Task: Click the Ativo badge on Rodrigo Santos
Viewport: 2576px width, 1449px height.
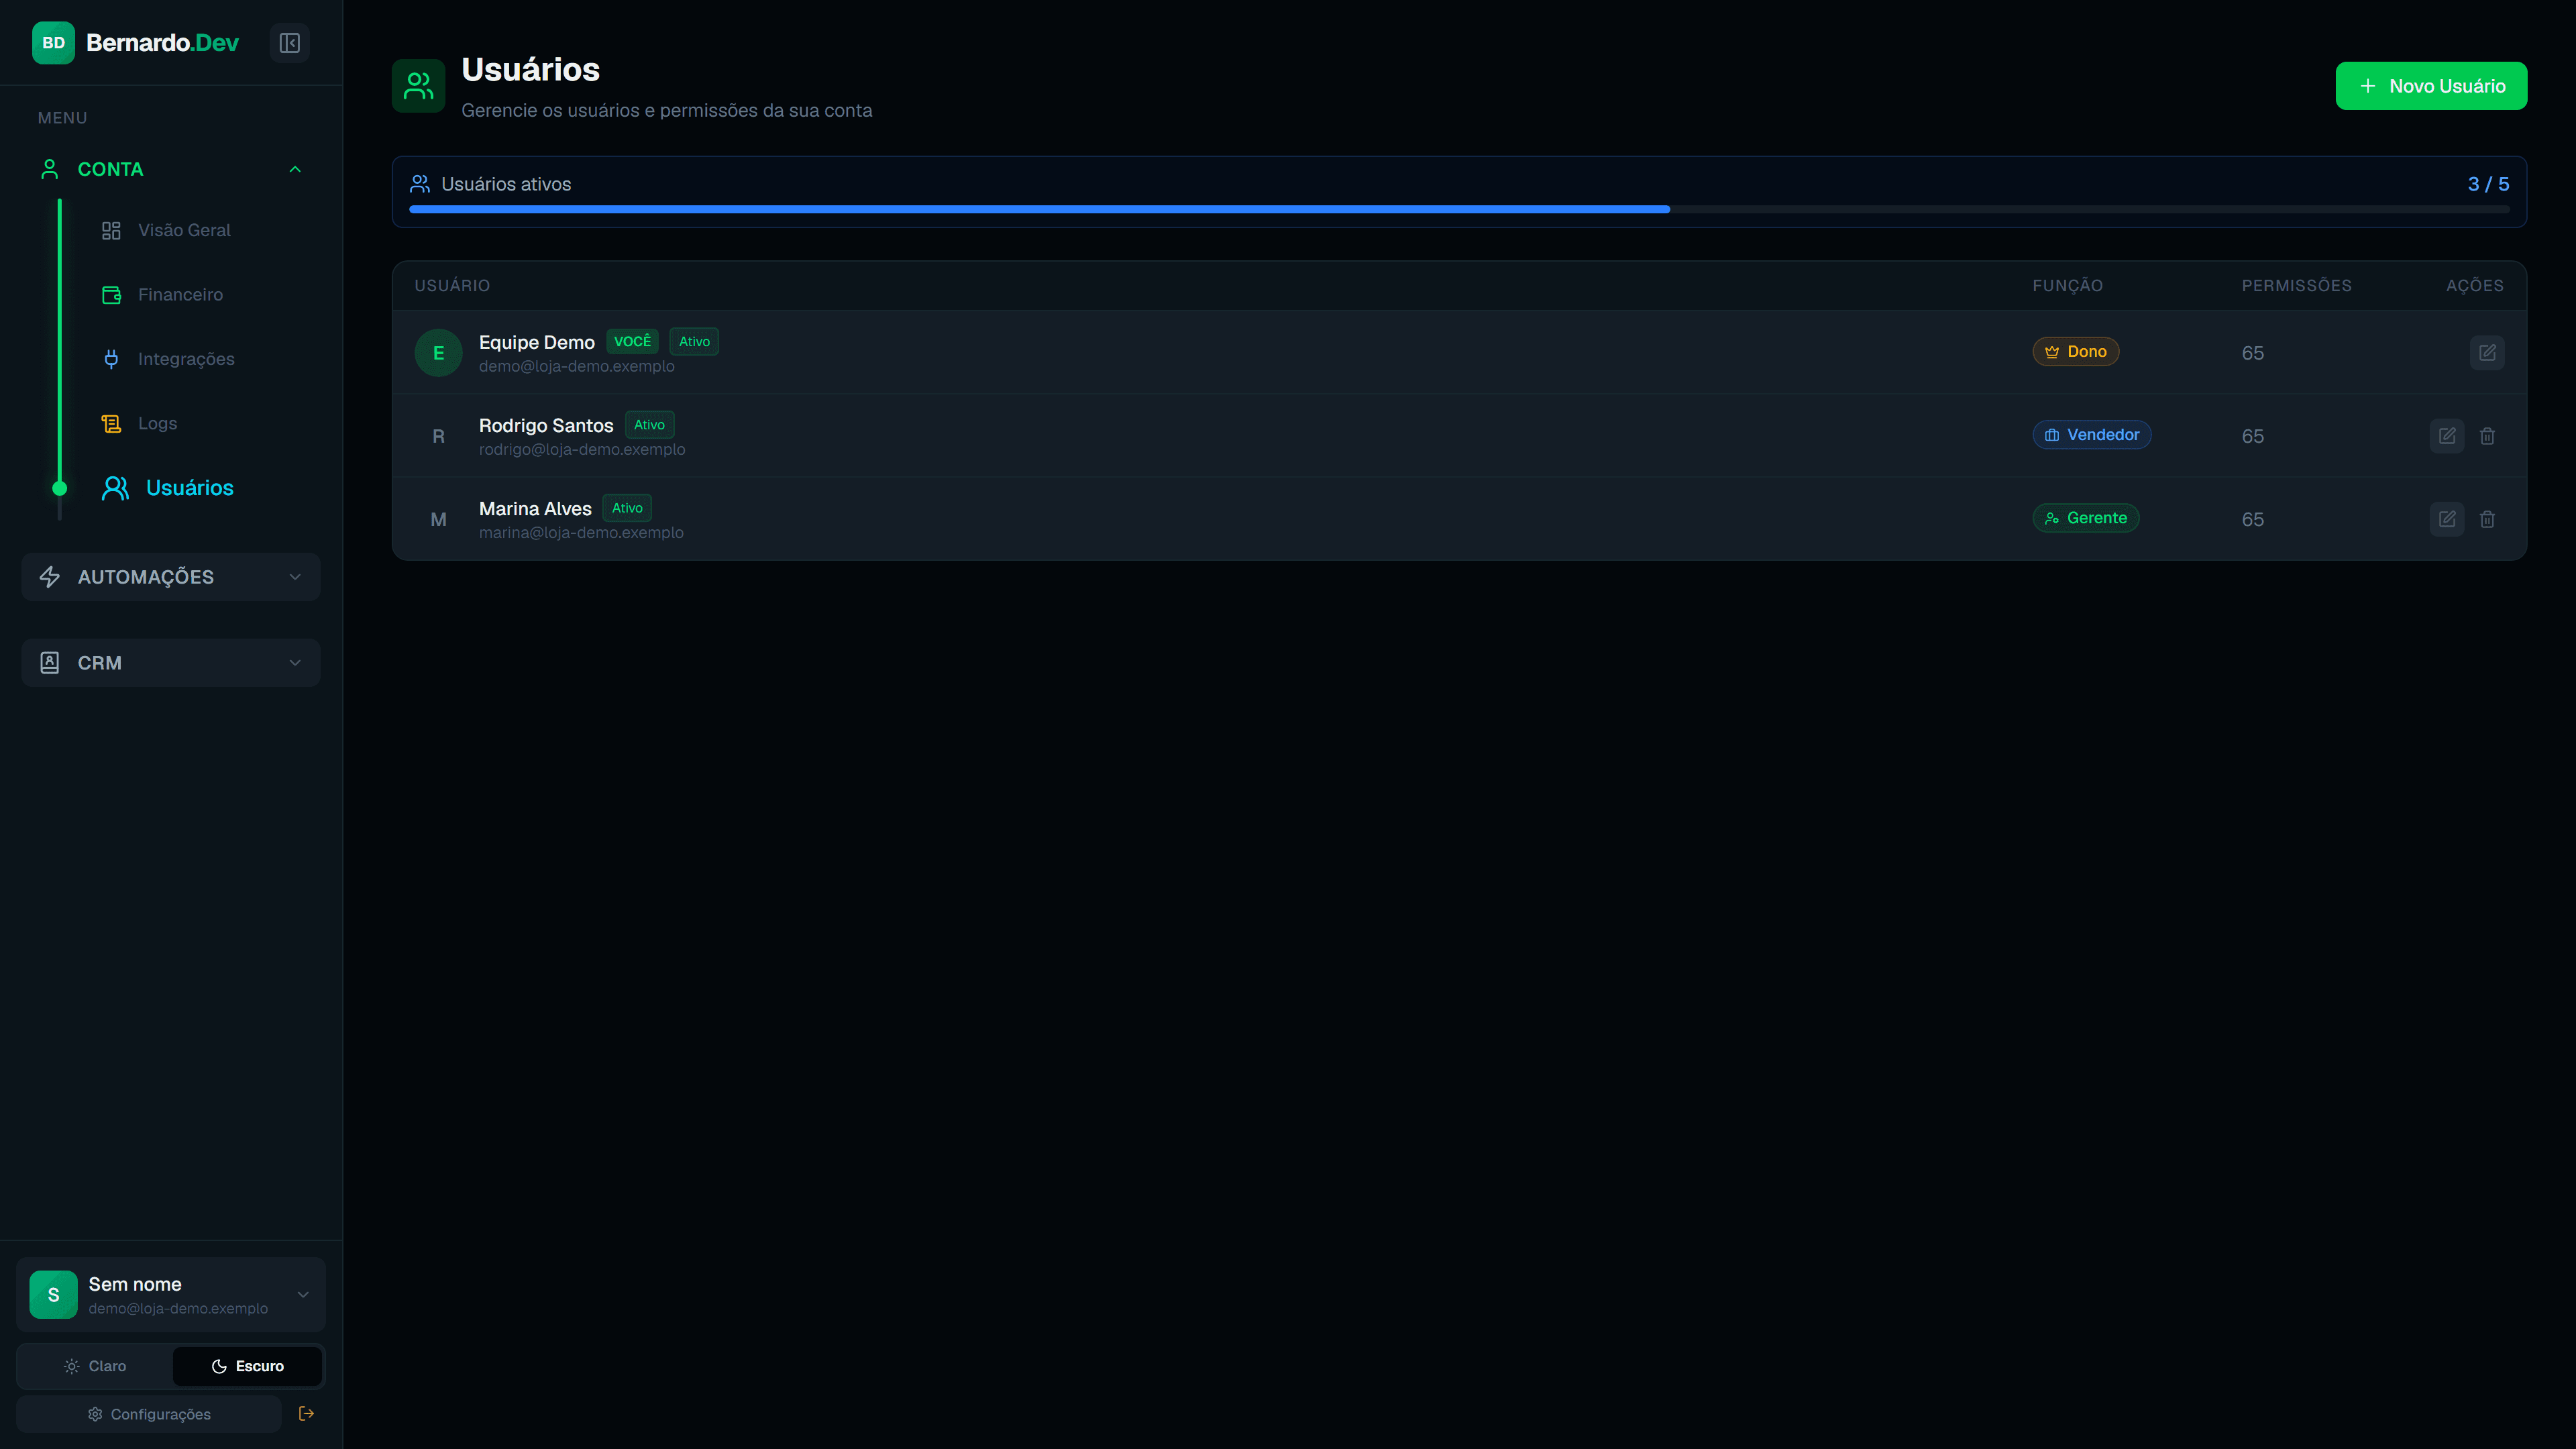Action: pyautogui.click(x=649, y=424)
